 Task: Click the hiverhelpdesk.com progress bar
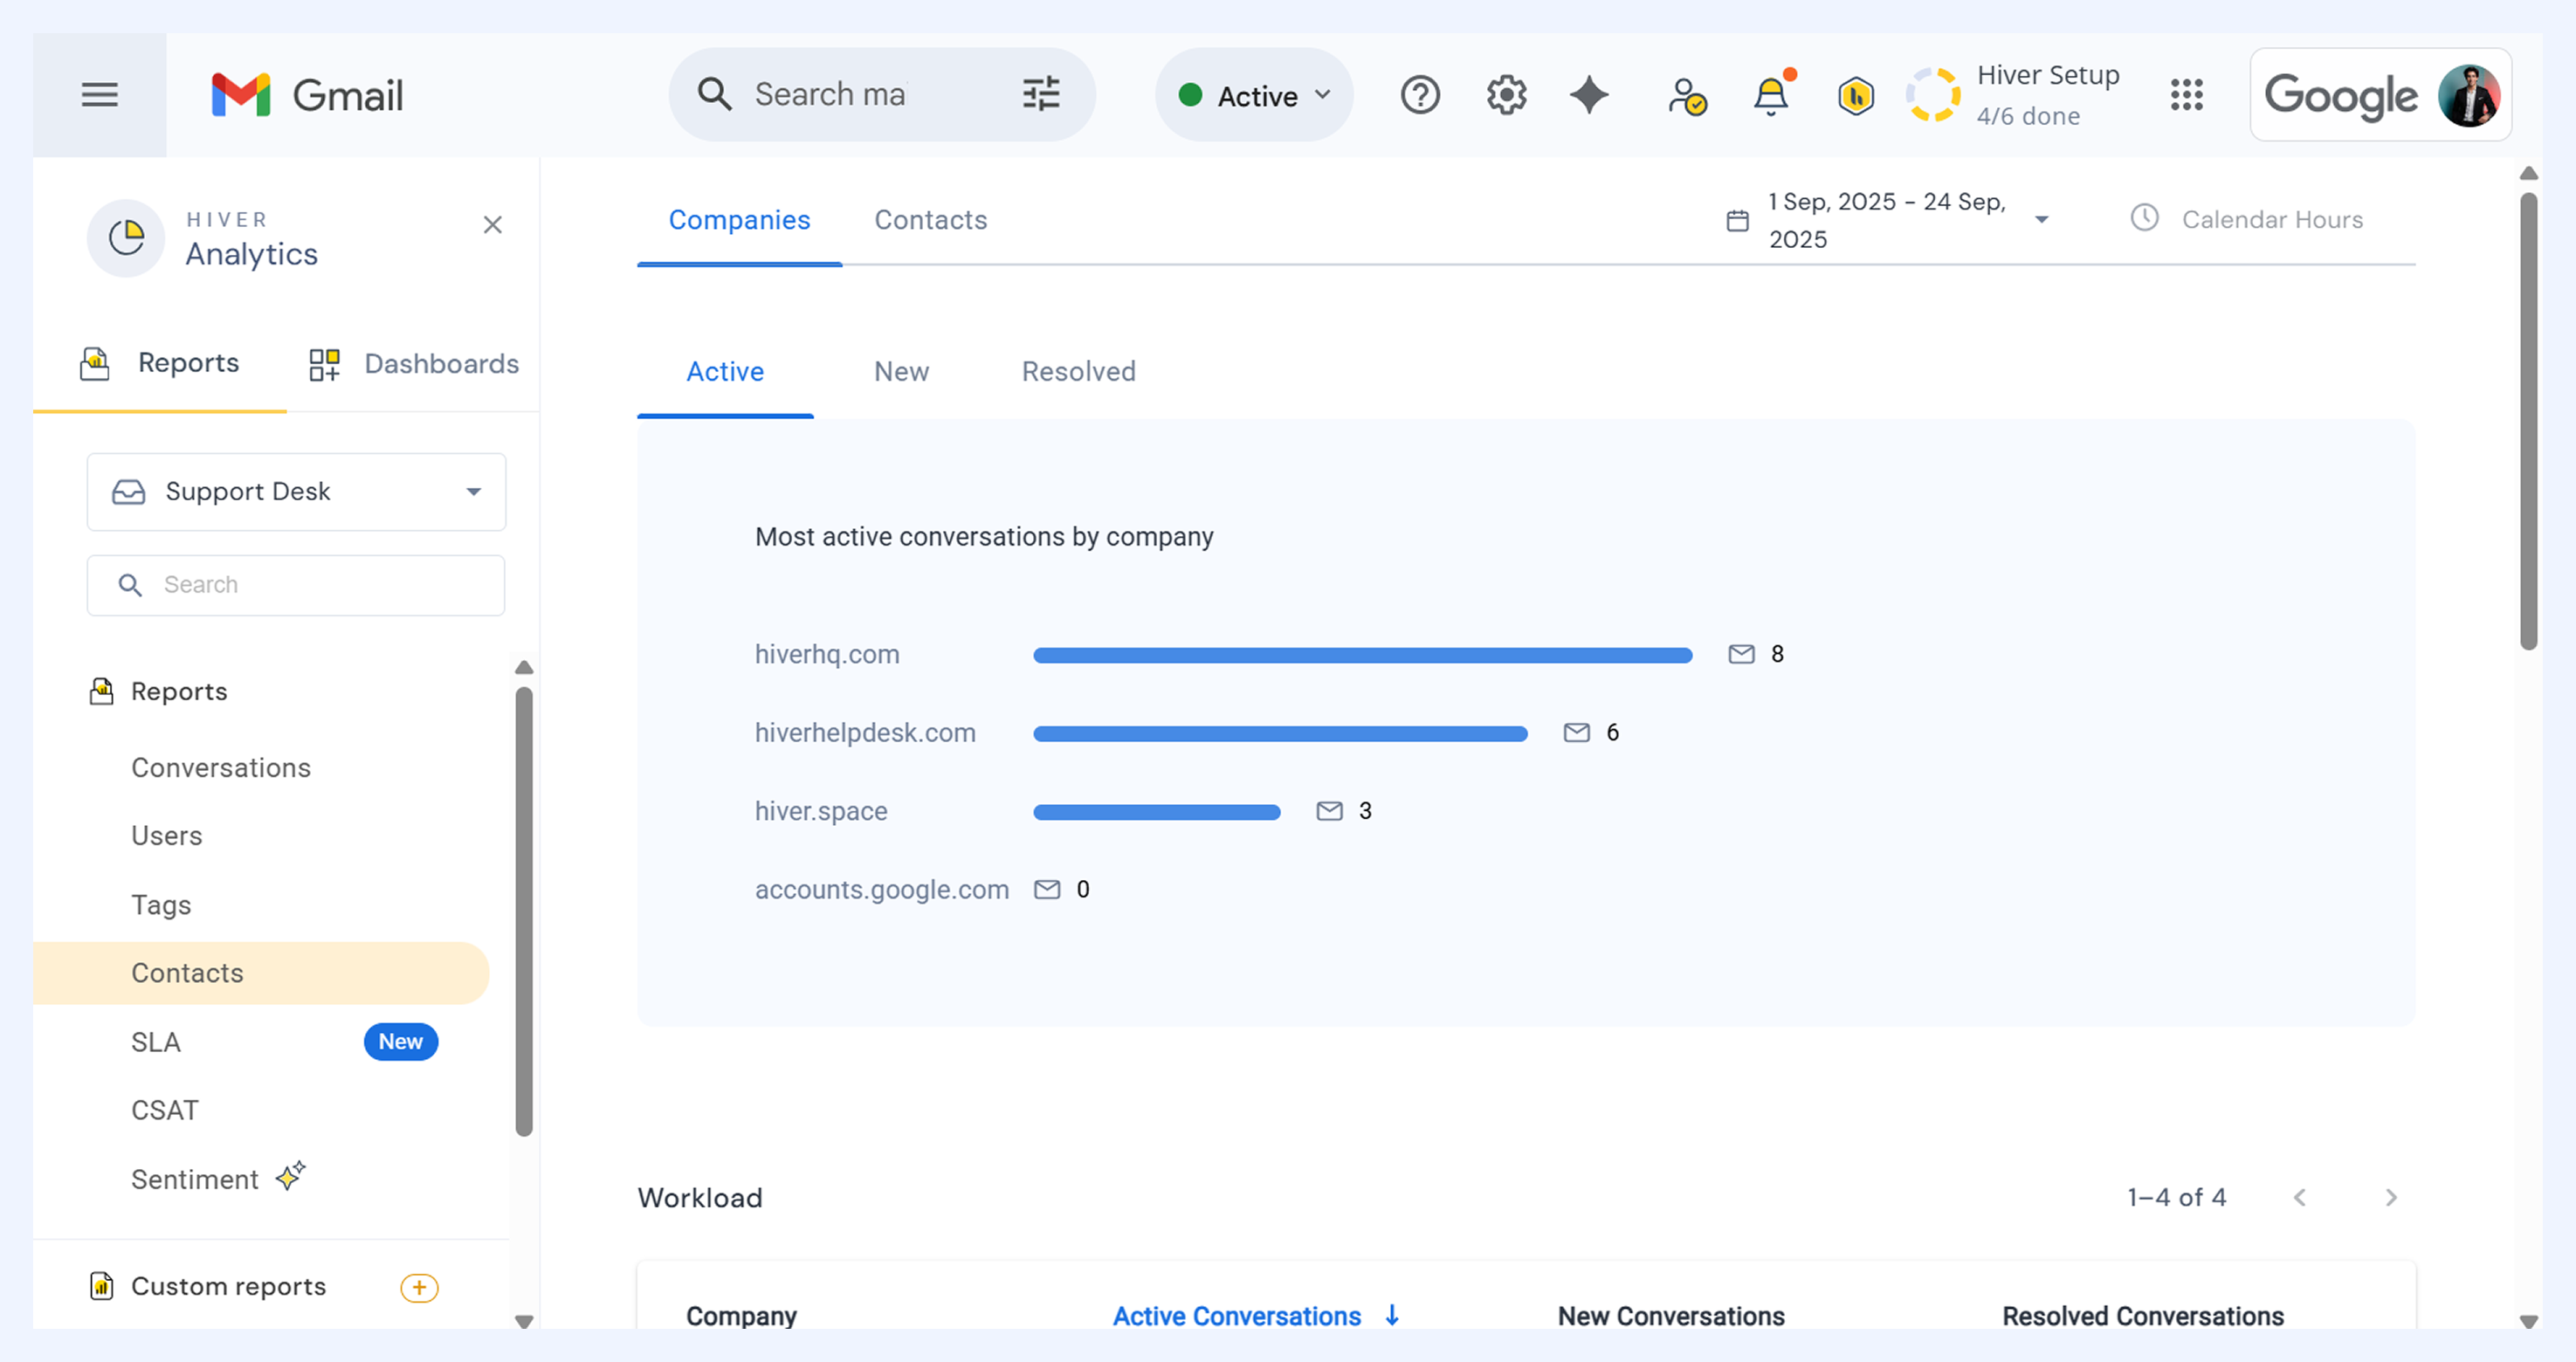(x=1280, y=733)
